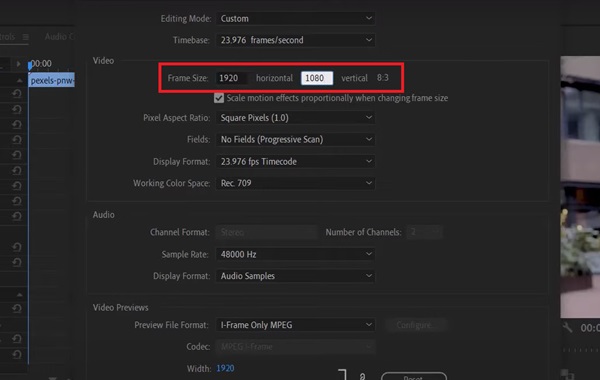Open the wrench settings icon under the Program Monitor
Viewport: 600px width, 380px height.
pyautogui.click(x=567, y=328)
